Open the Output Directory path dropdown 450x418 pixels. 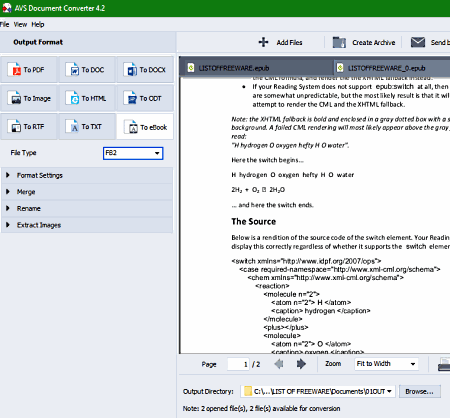318,391
